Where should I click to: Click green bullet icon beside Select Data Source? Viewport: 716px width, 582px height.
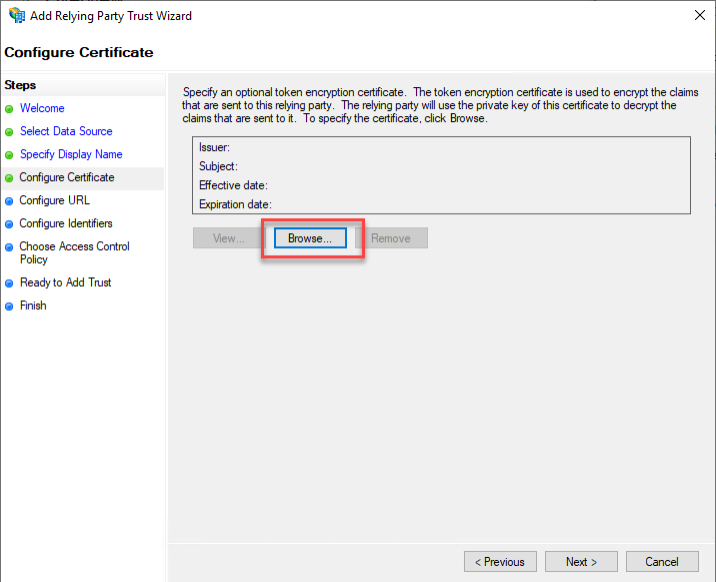pyautogui.click(x=9, y=132)
